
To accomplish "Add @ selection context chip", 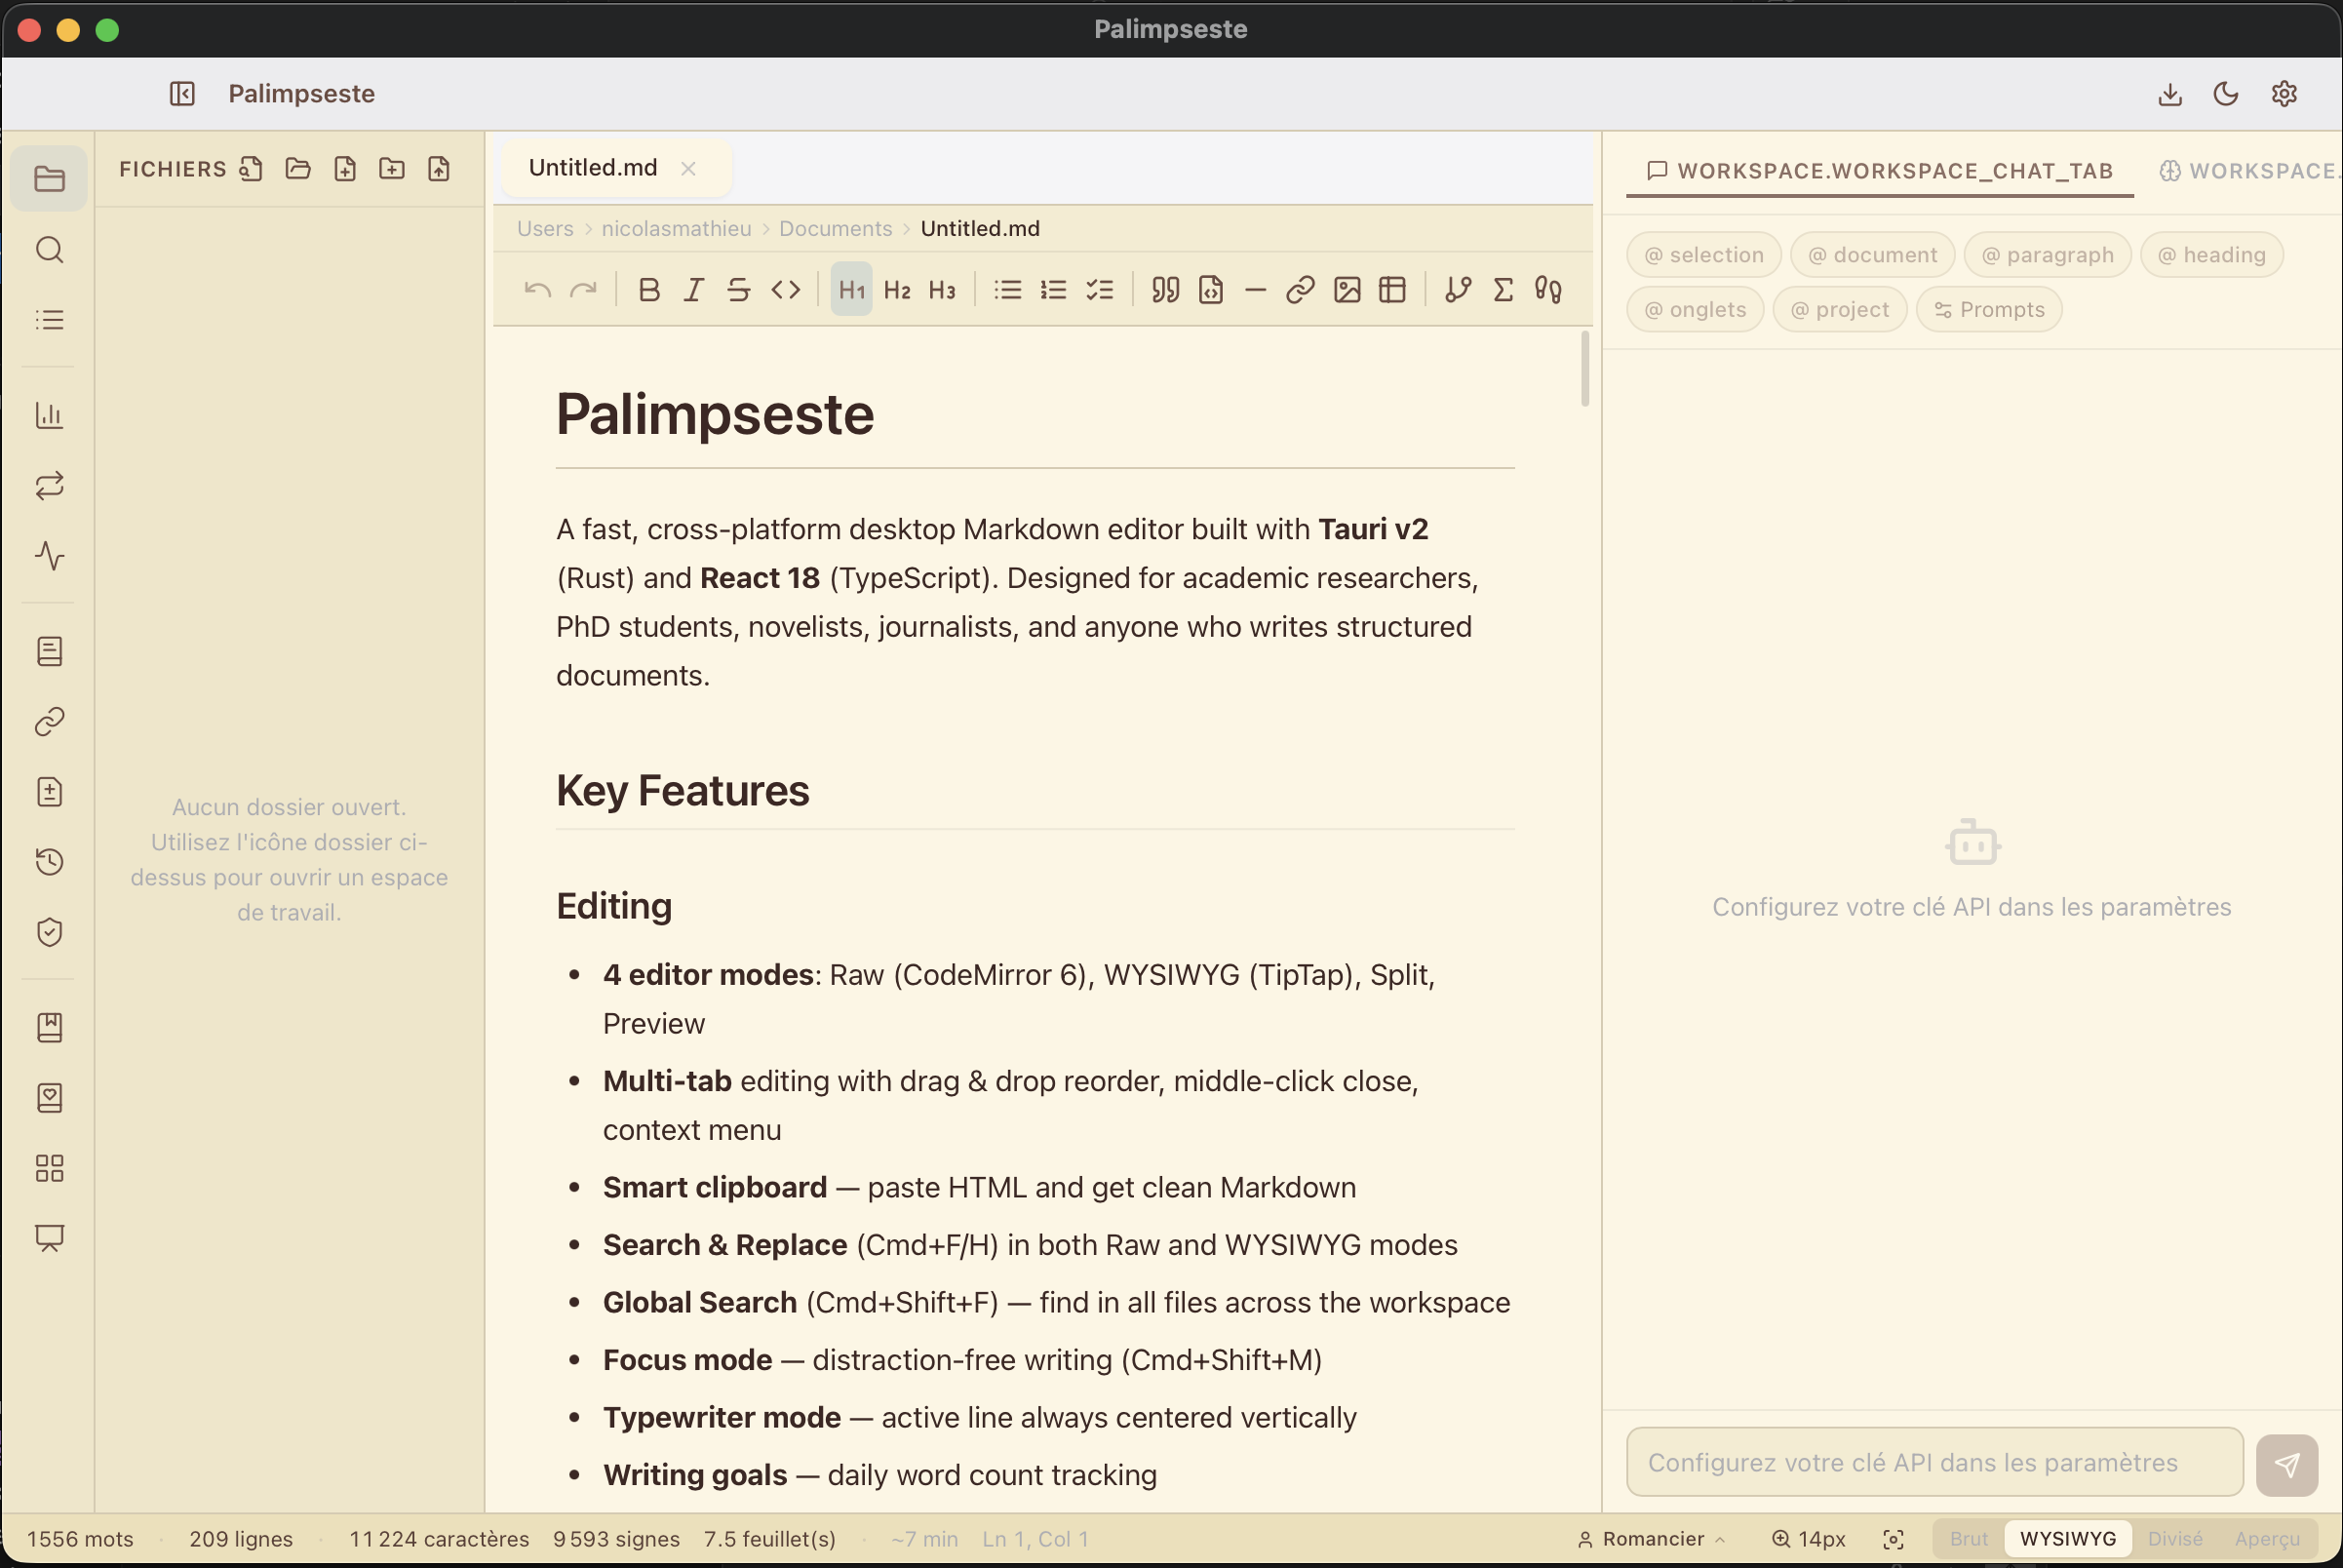I will [1704, 255].
